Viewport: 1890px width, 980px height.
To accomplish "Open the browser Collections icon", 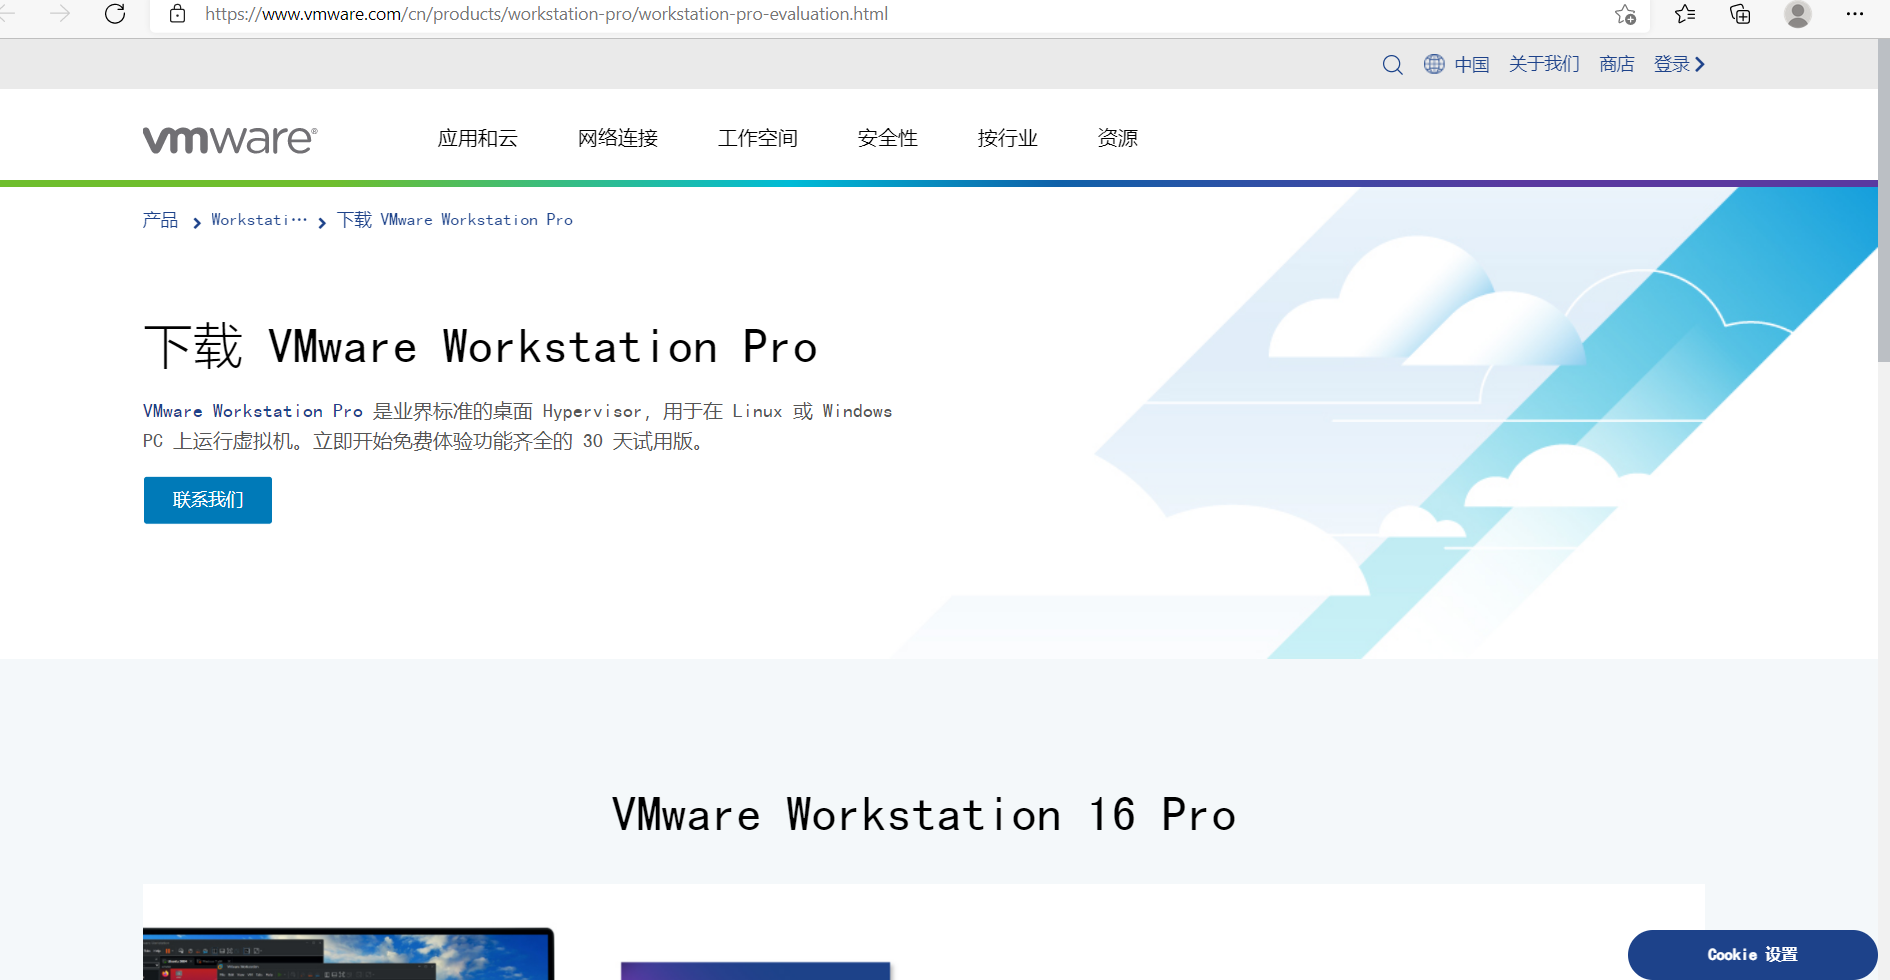I will [x=1740, y=14].
